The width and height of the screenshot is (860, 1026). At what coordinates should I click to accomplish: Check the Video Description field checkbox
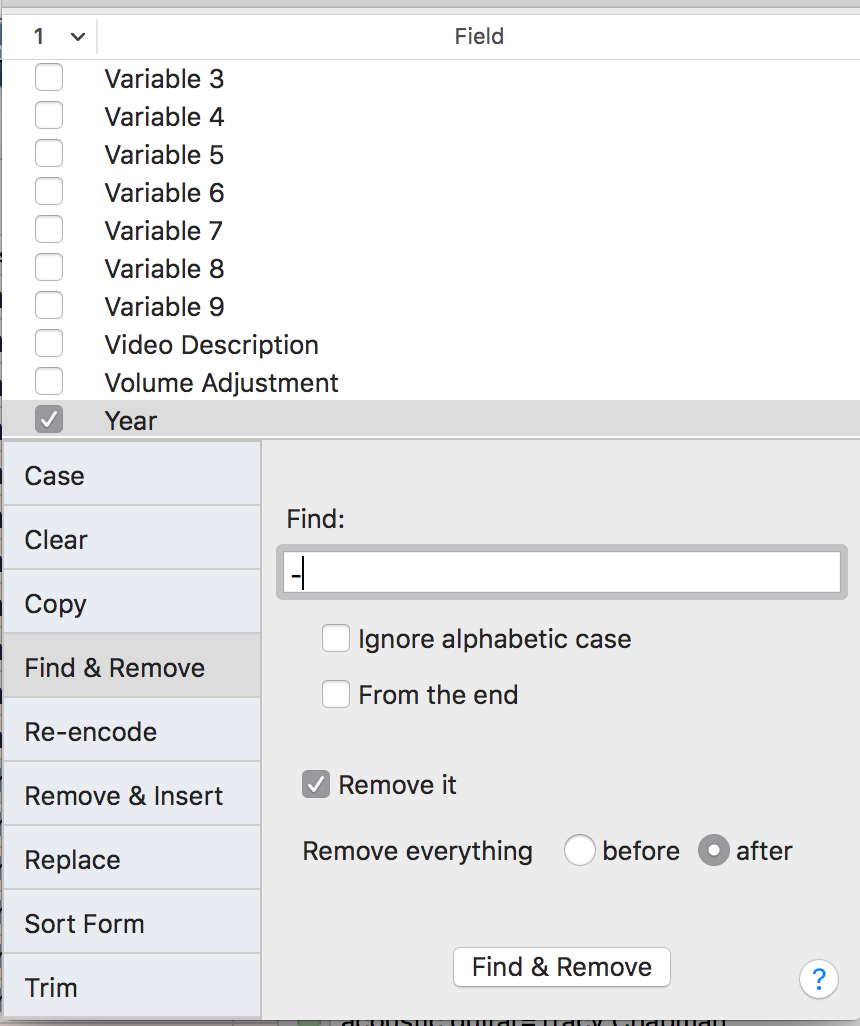point(49,344)
